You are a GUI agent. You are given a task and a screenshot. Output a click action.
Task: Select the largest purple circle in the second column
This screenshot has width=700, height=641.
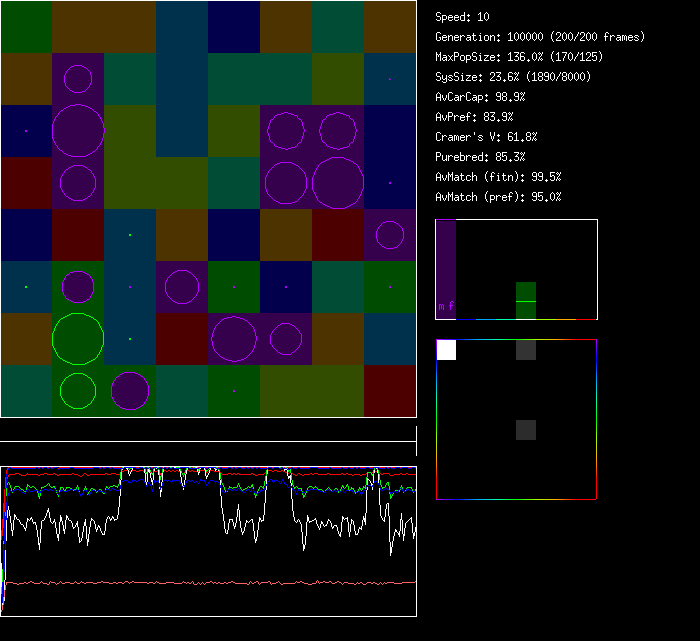pyautogui.click(x=78, y=131)
